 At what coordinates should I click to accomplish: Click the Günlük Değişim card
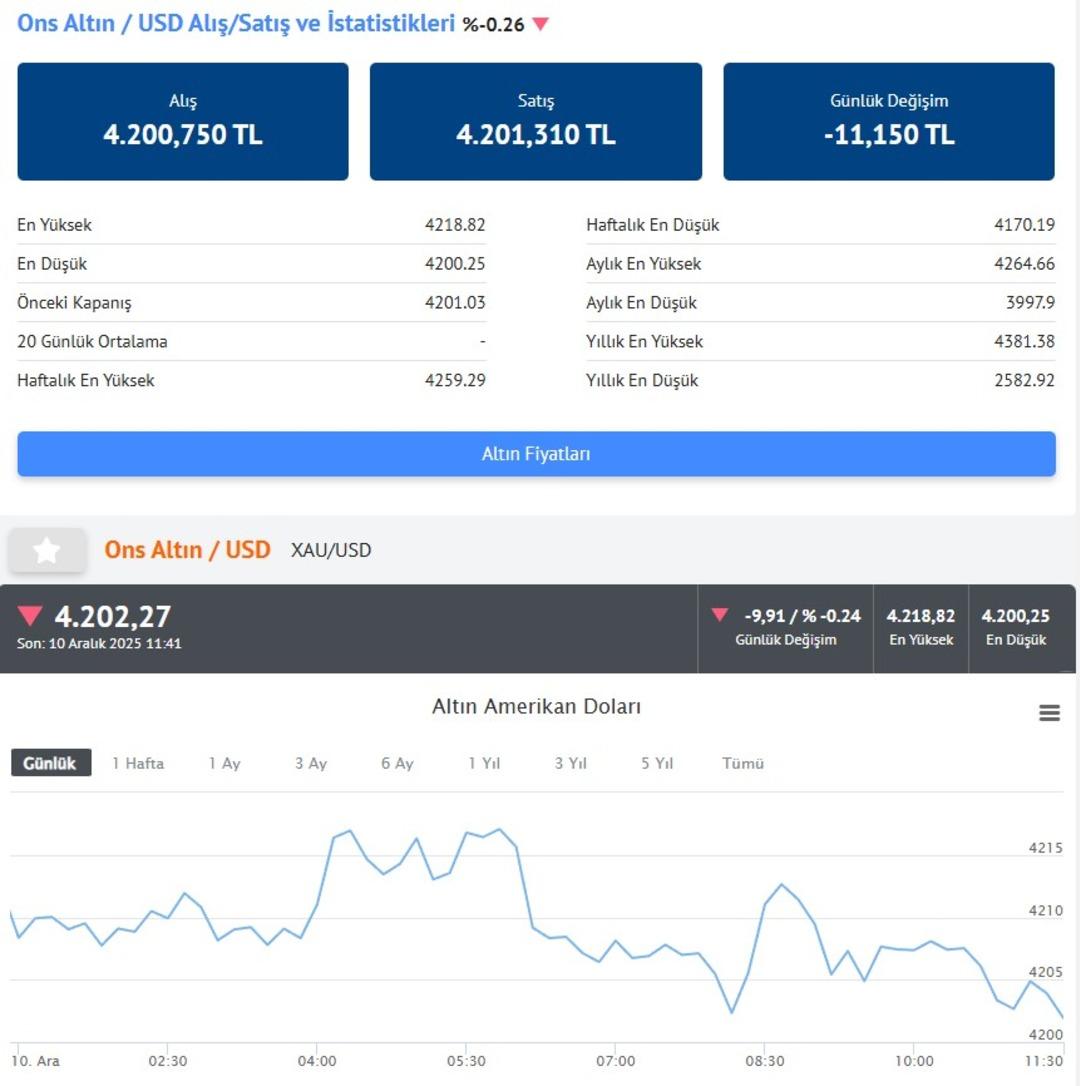(889, 122)
